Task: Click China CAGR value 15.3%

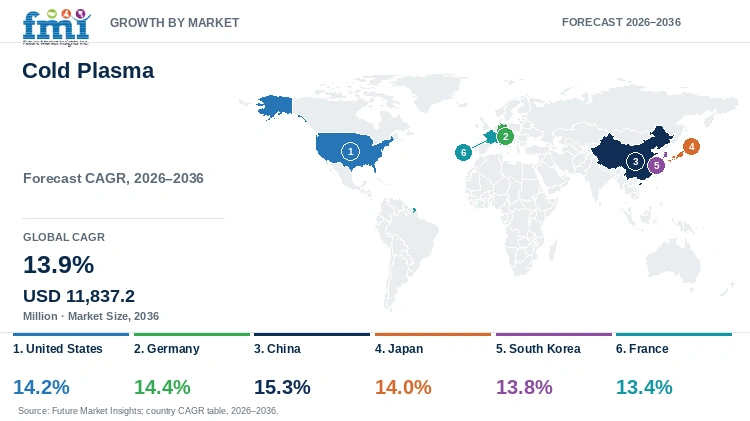Action: coord(282,387)
